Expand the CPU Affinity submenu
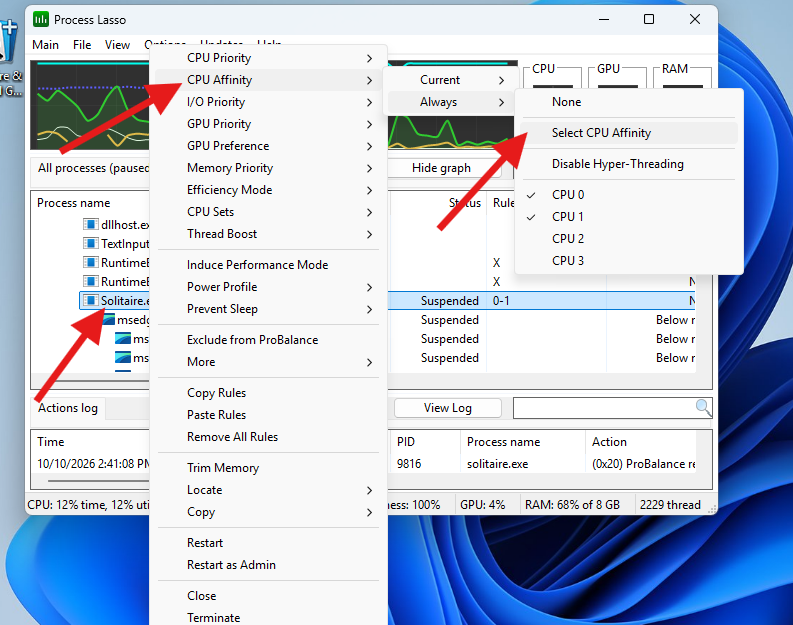 [269, 80]
